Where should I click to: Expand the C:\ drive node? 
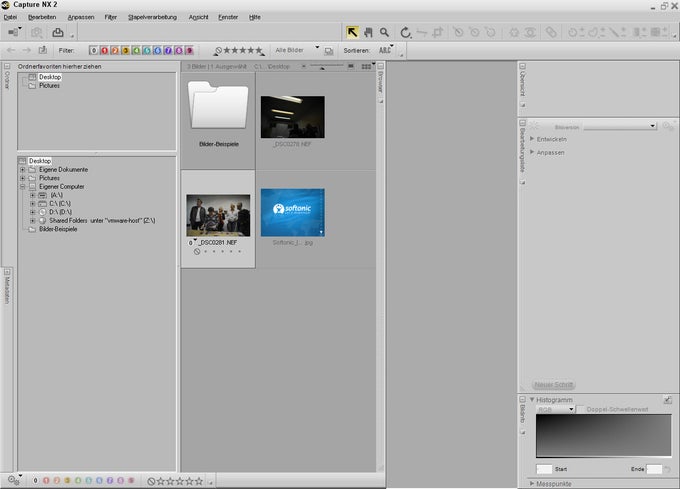pos(33,203)
